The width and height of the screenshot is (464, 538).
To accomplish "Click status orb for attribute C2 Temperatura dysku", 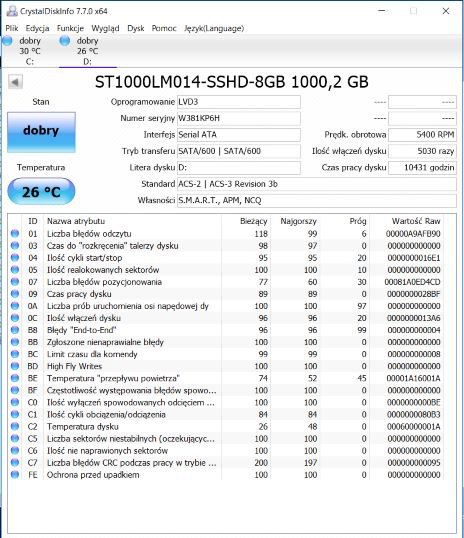I will (15, 426).
